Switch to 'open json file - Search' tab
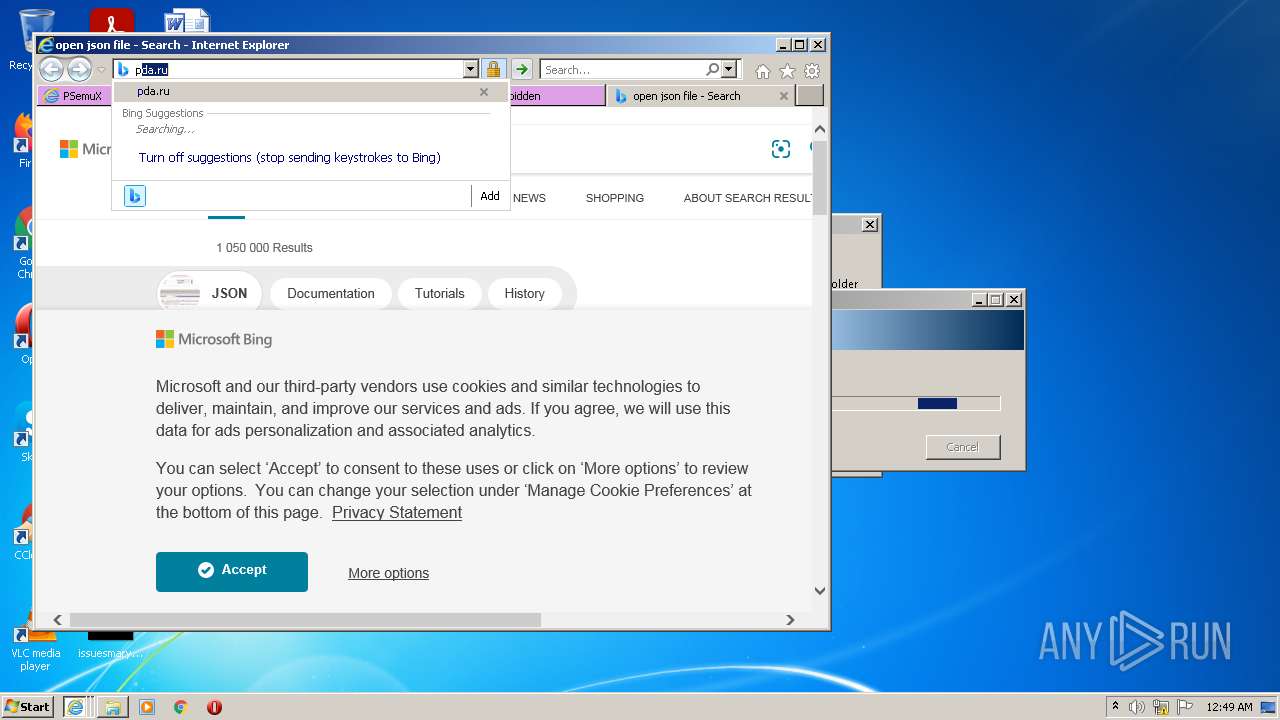Screen dimensions: 1280x720 click(x=687, y=96)
